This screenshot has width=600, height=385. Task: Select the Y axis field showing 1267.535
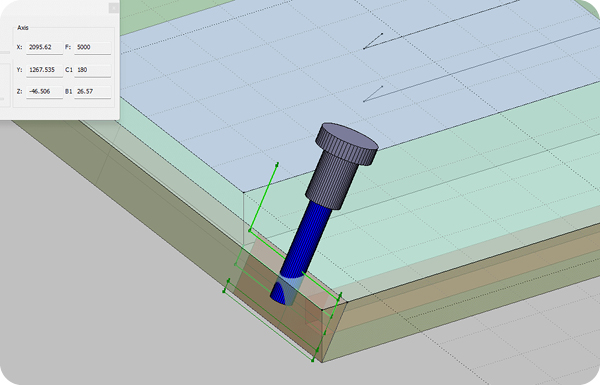(x=44, y=70)
